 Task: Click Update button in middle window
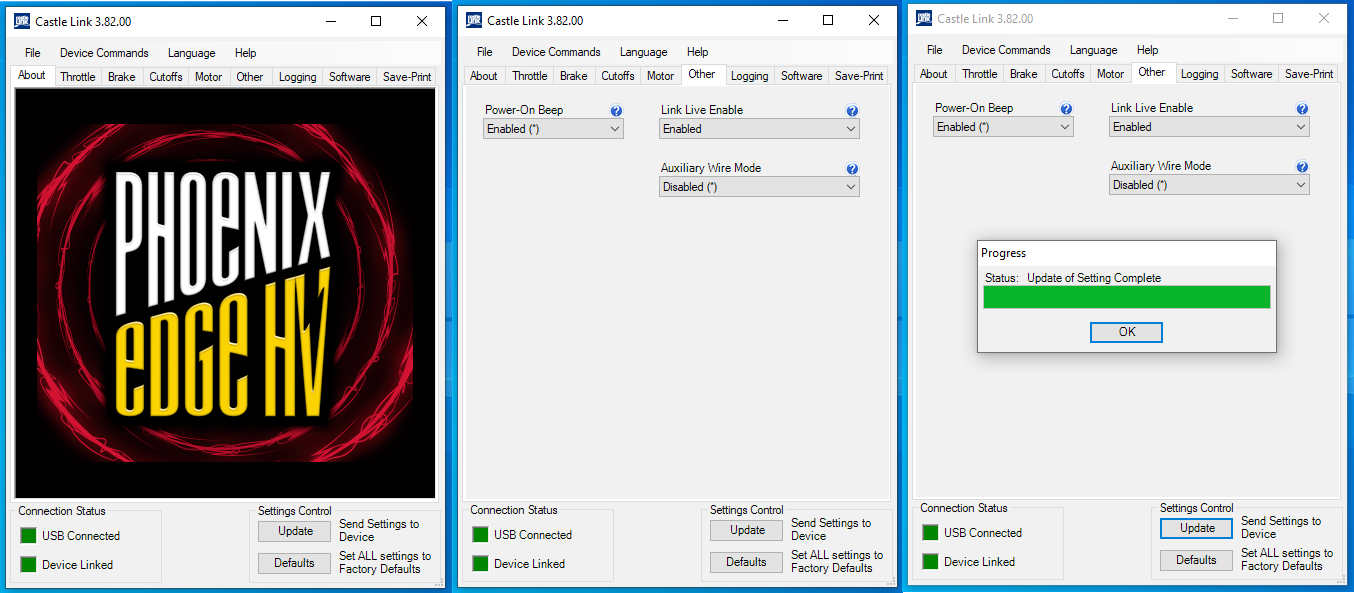(747, 531)
